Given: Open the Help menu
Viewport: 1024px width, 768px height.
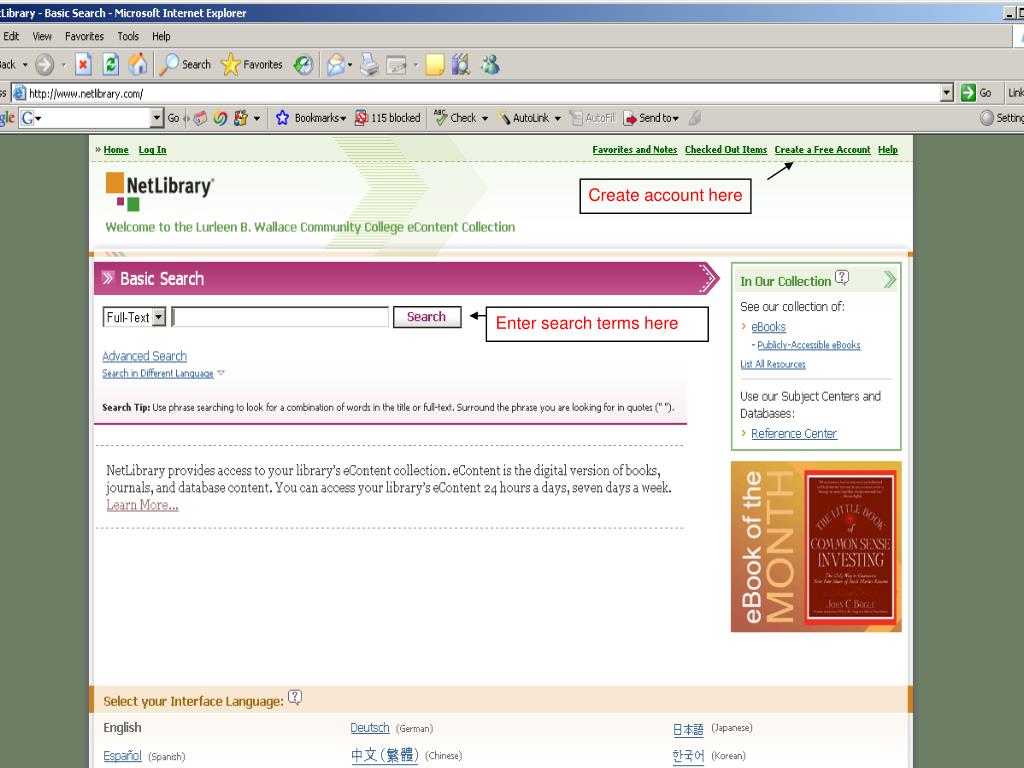Looking at the screenshot, I should [161, 37].
